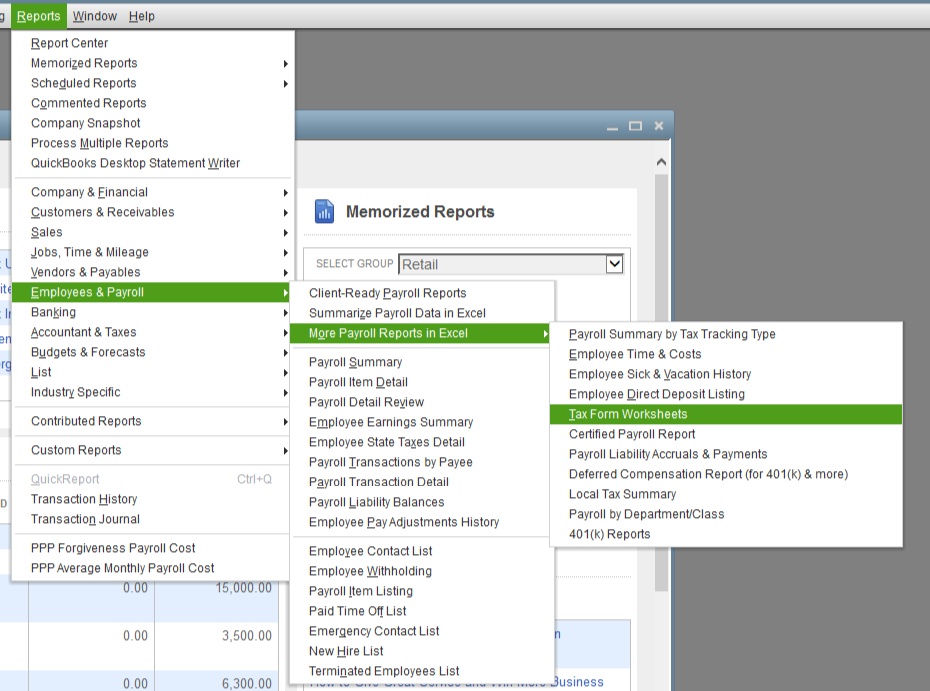Select Summarize Payroll Data in Excel

422,313
